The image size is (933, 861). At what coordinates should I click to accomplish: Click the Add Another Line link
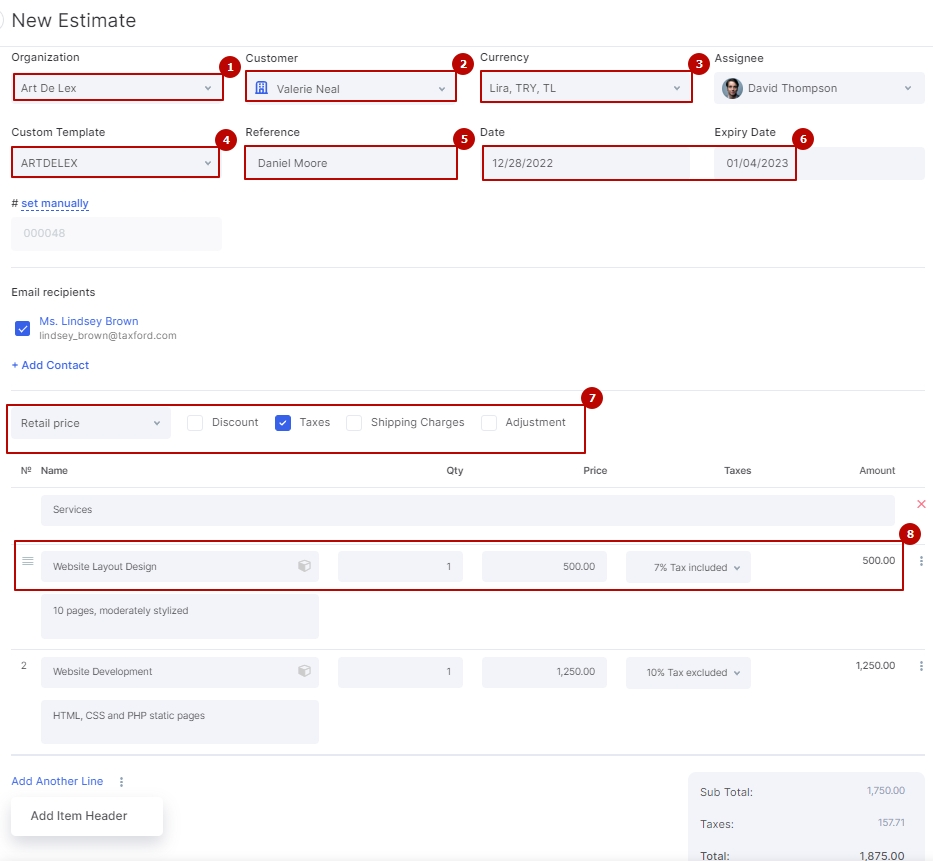(x=57, y=781)
